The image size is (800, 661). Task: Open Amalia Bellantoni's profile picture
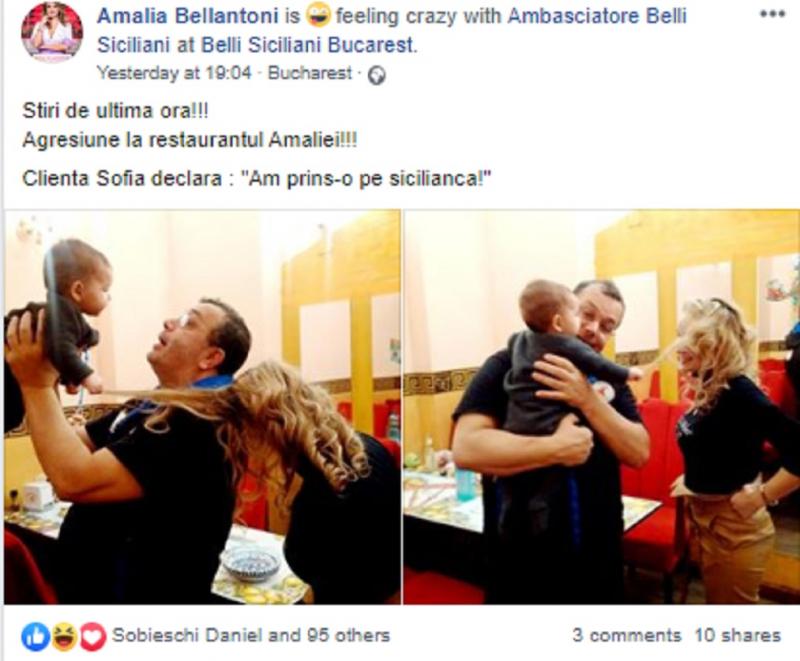52,33
